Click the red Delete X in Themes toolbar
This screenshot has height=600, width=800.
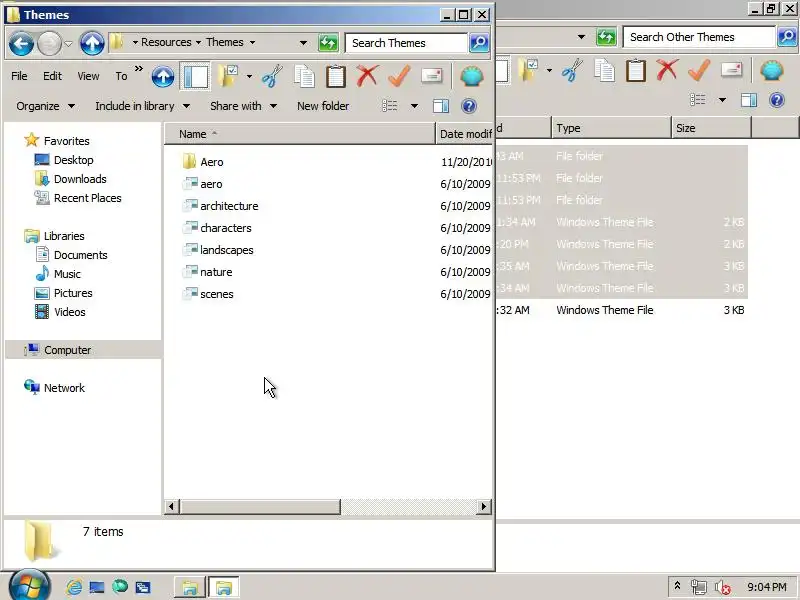point(367,77)
